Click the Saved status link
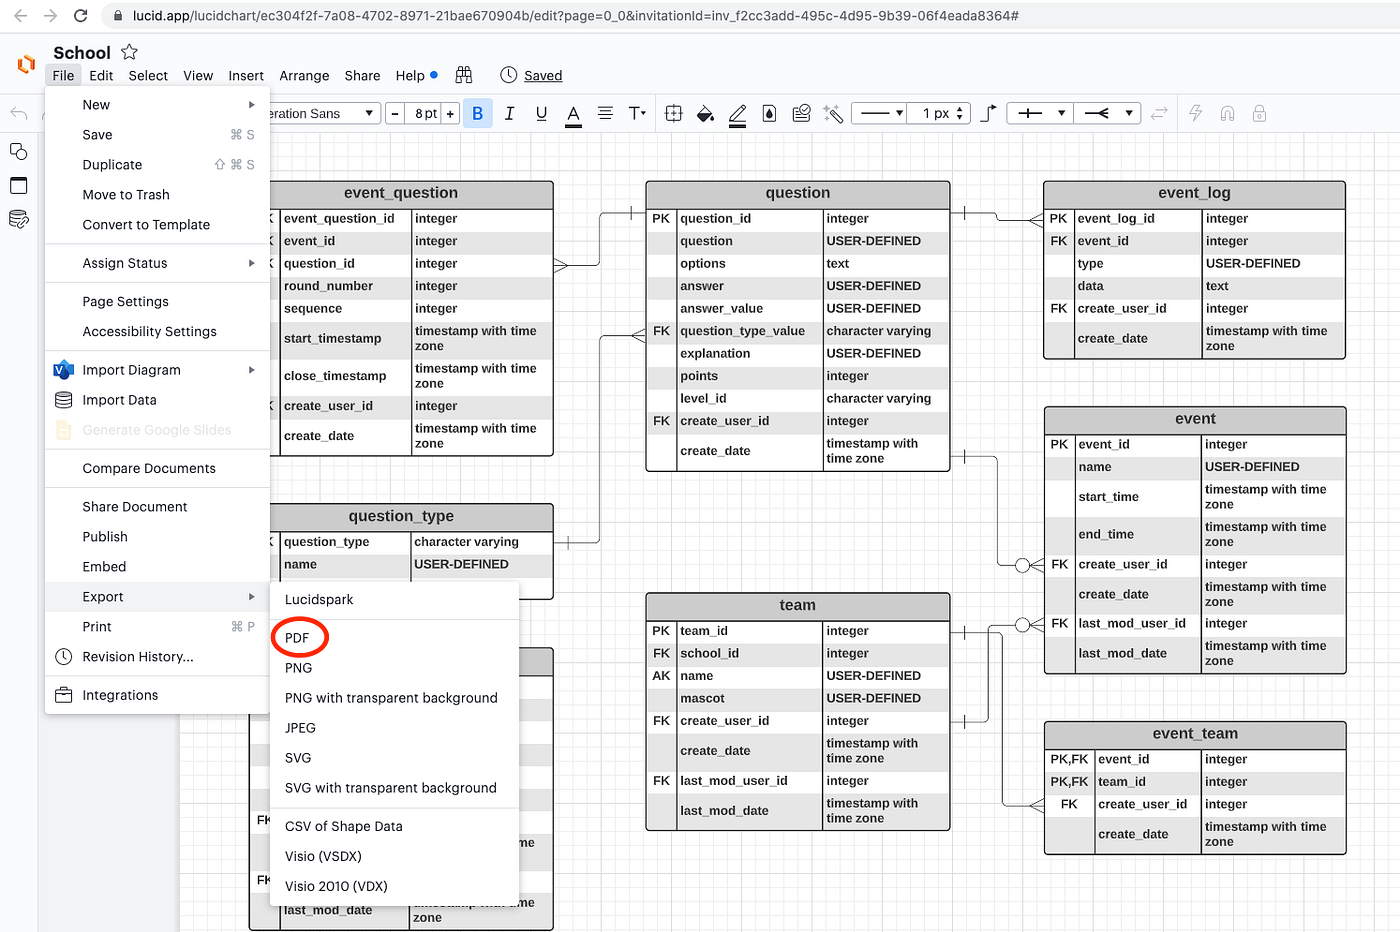 (543, 75)
